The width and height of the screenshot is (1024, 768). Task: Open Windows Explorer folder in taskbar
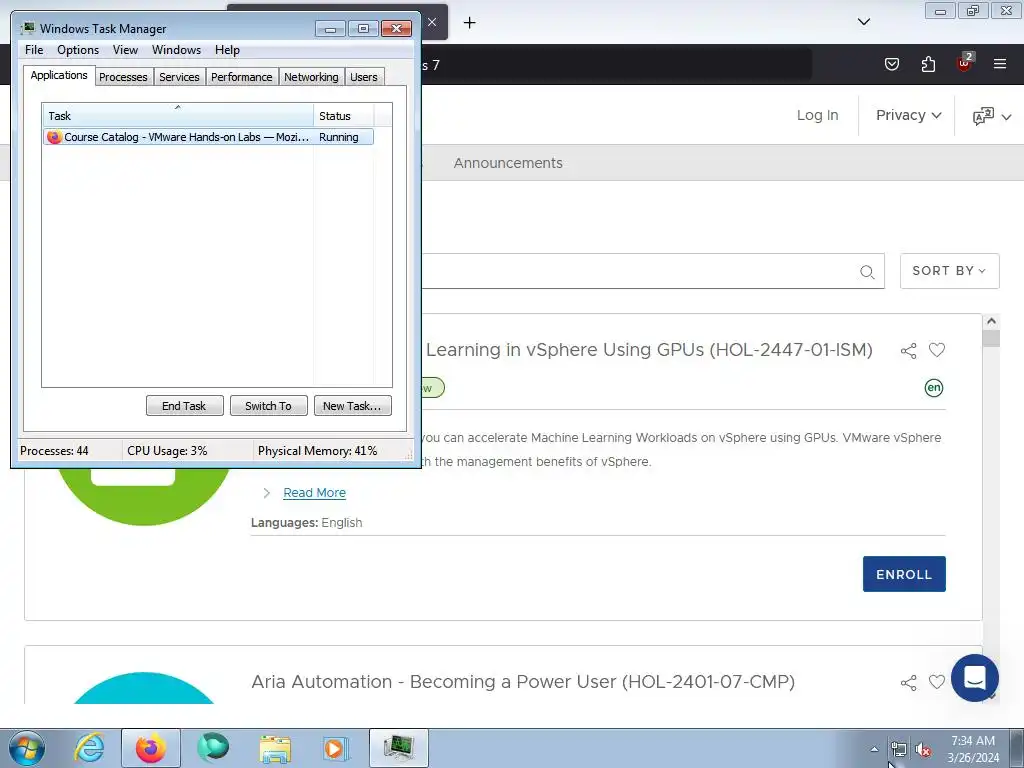coord(275,748)
